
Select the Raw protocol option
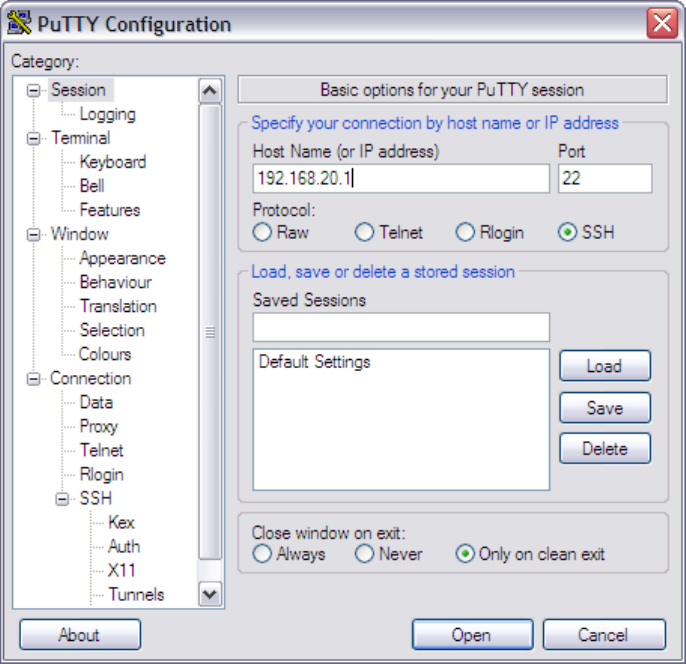click(x=262, y=232)
